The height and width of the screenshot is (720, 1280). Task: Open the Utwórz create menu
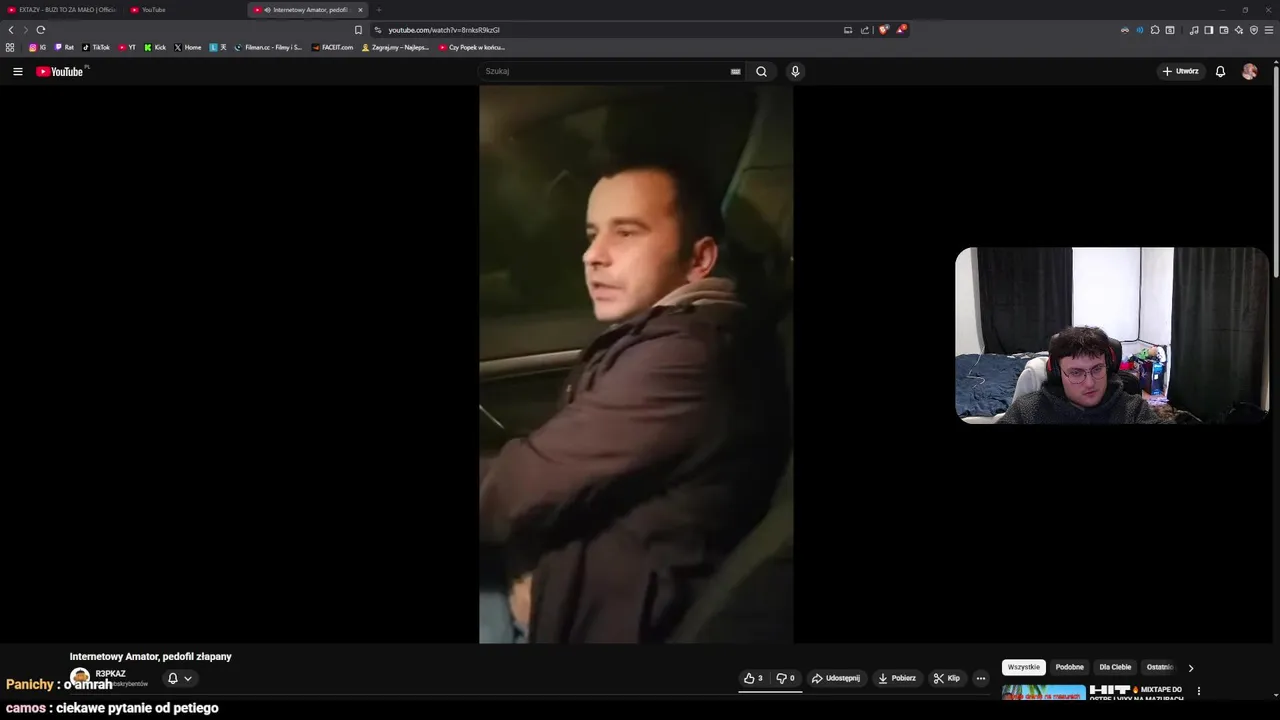(1180, 71)
